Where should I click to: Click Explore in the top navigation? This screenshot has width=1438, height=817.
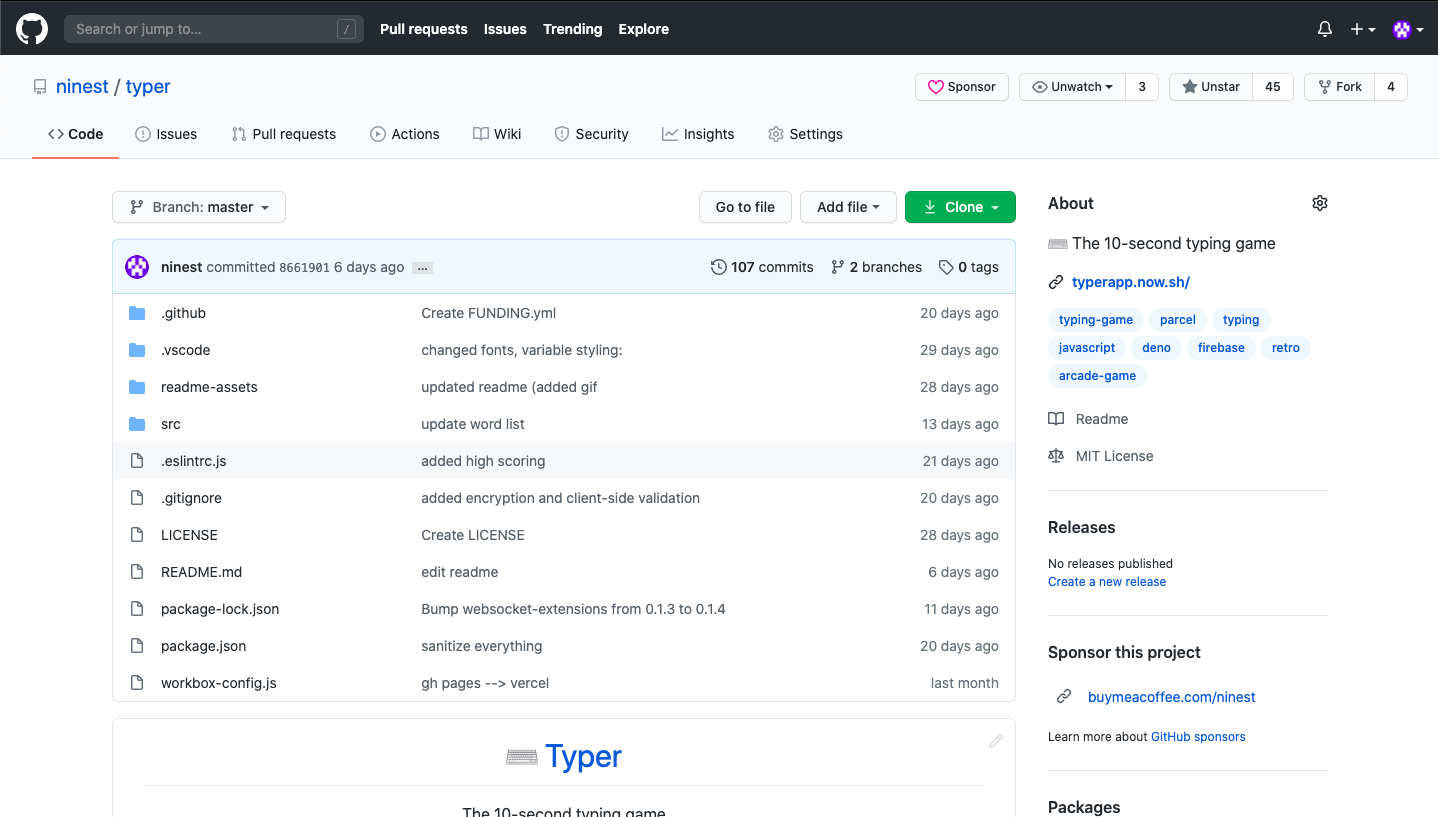click(x=644, y=29)
